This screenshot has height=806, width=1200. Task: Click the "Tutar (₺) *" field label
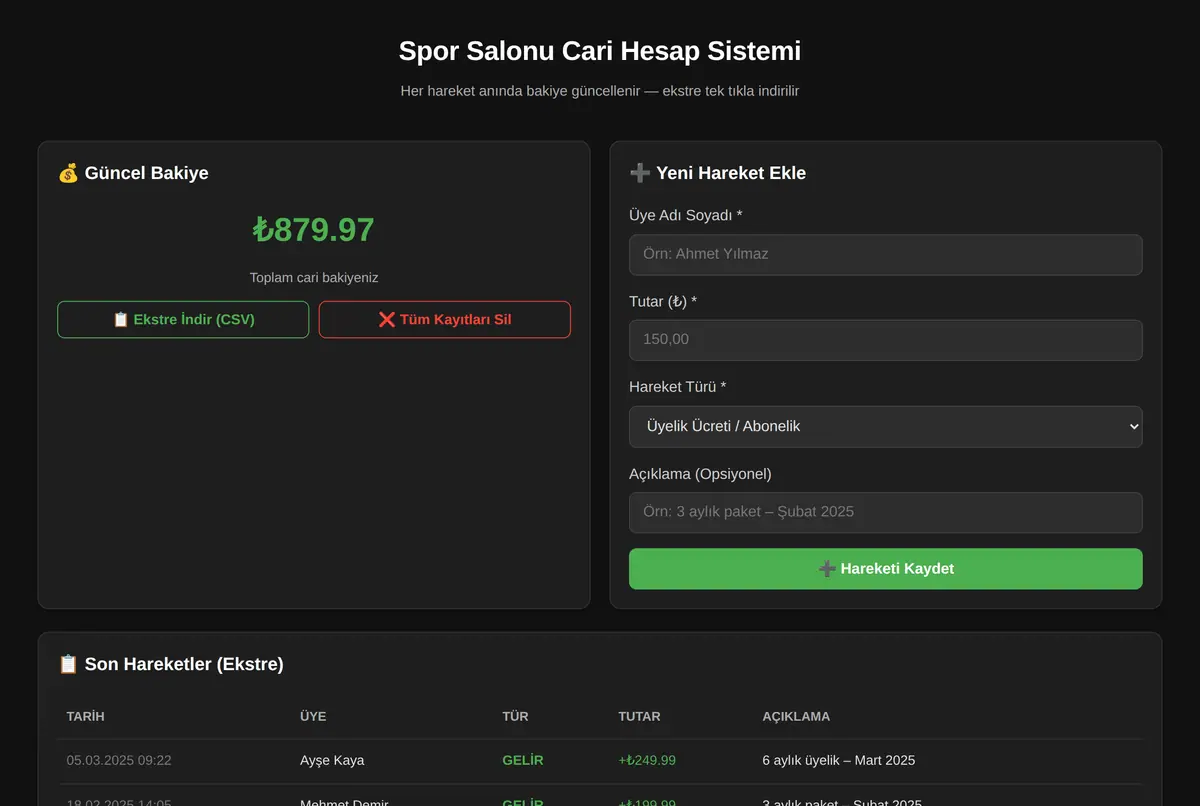point(663,302)
